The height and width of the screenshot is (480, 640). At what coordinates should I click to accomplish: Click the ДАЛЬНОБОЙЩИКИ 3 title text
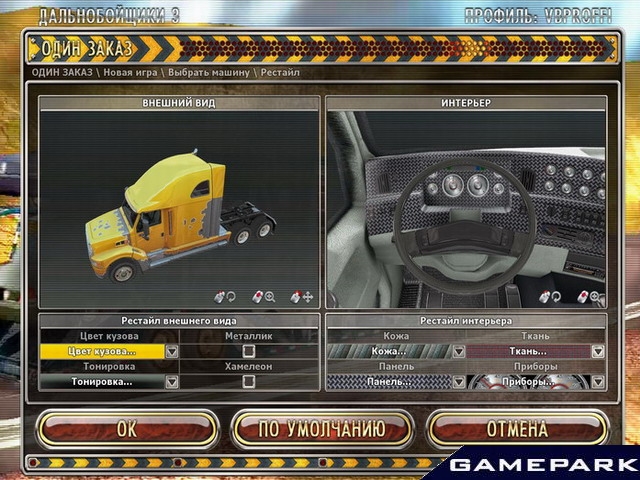[109, 16]
